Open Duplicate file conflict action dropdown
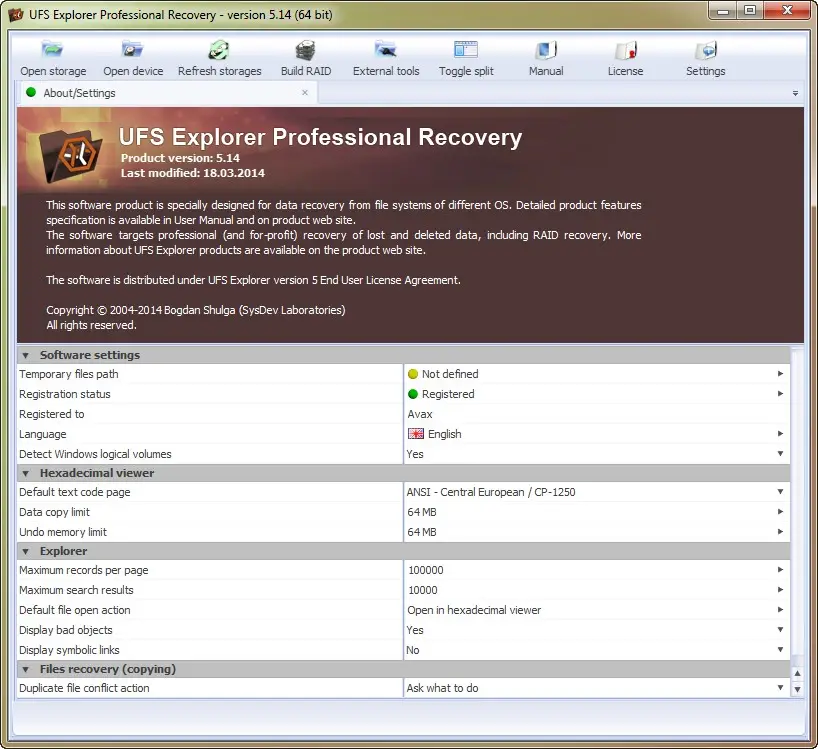Screen dimensions: 818x749 780,688
